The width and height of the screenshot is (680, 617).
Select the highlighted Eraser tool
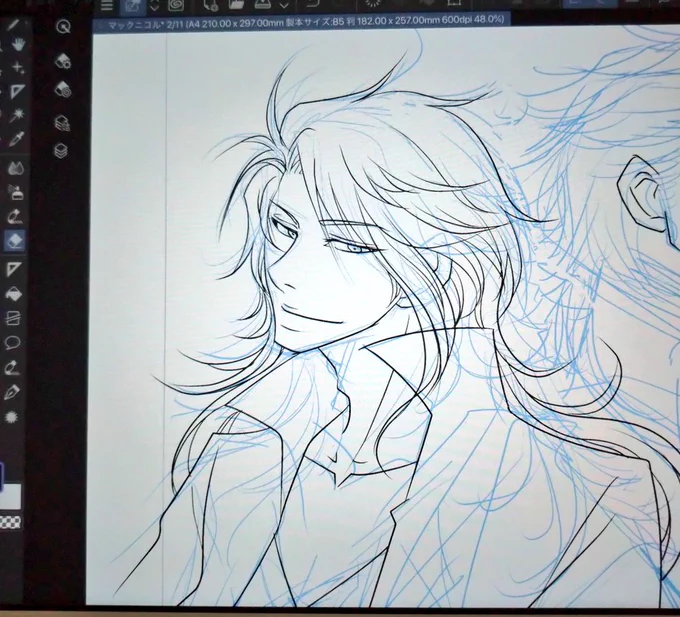point(14,240)
